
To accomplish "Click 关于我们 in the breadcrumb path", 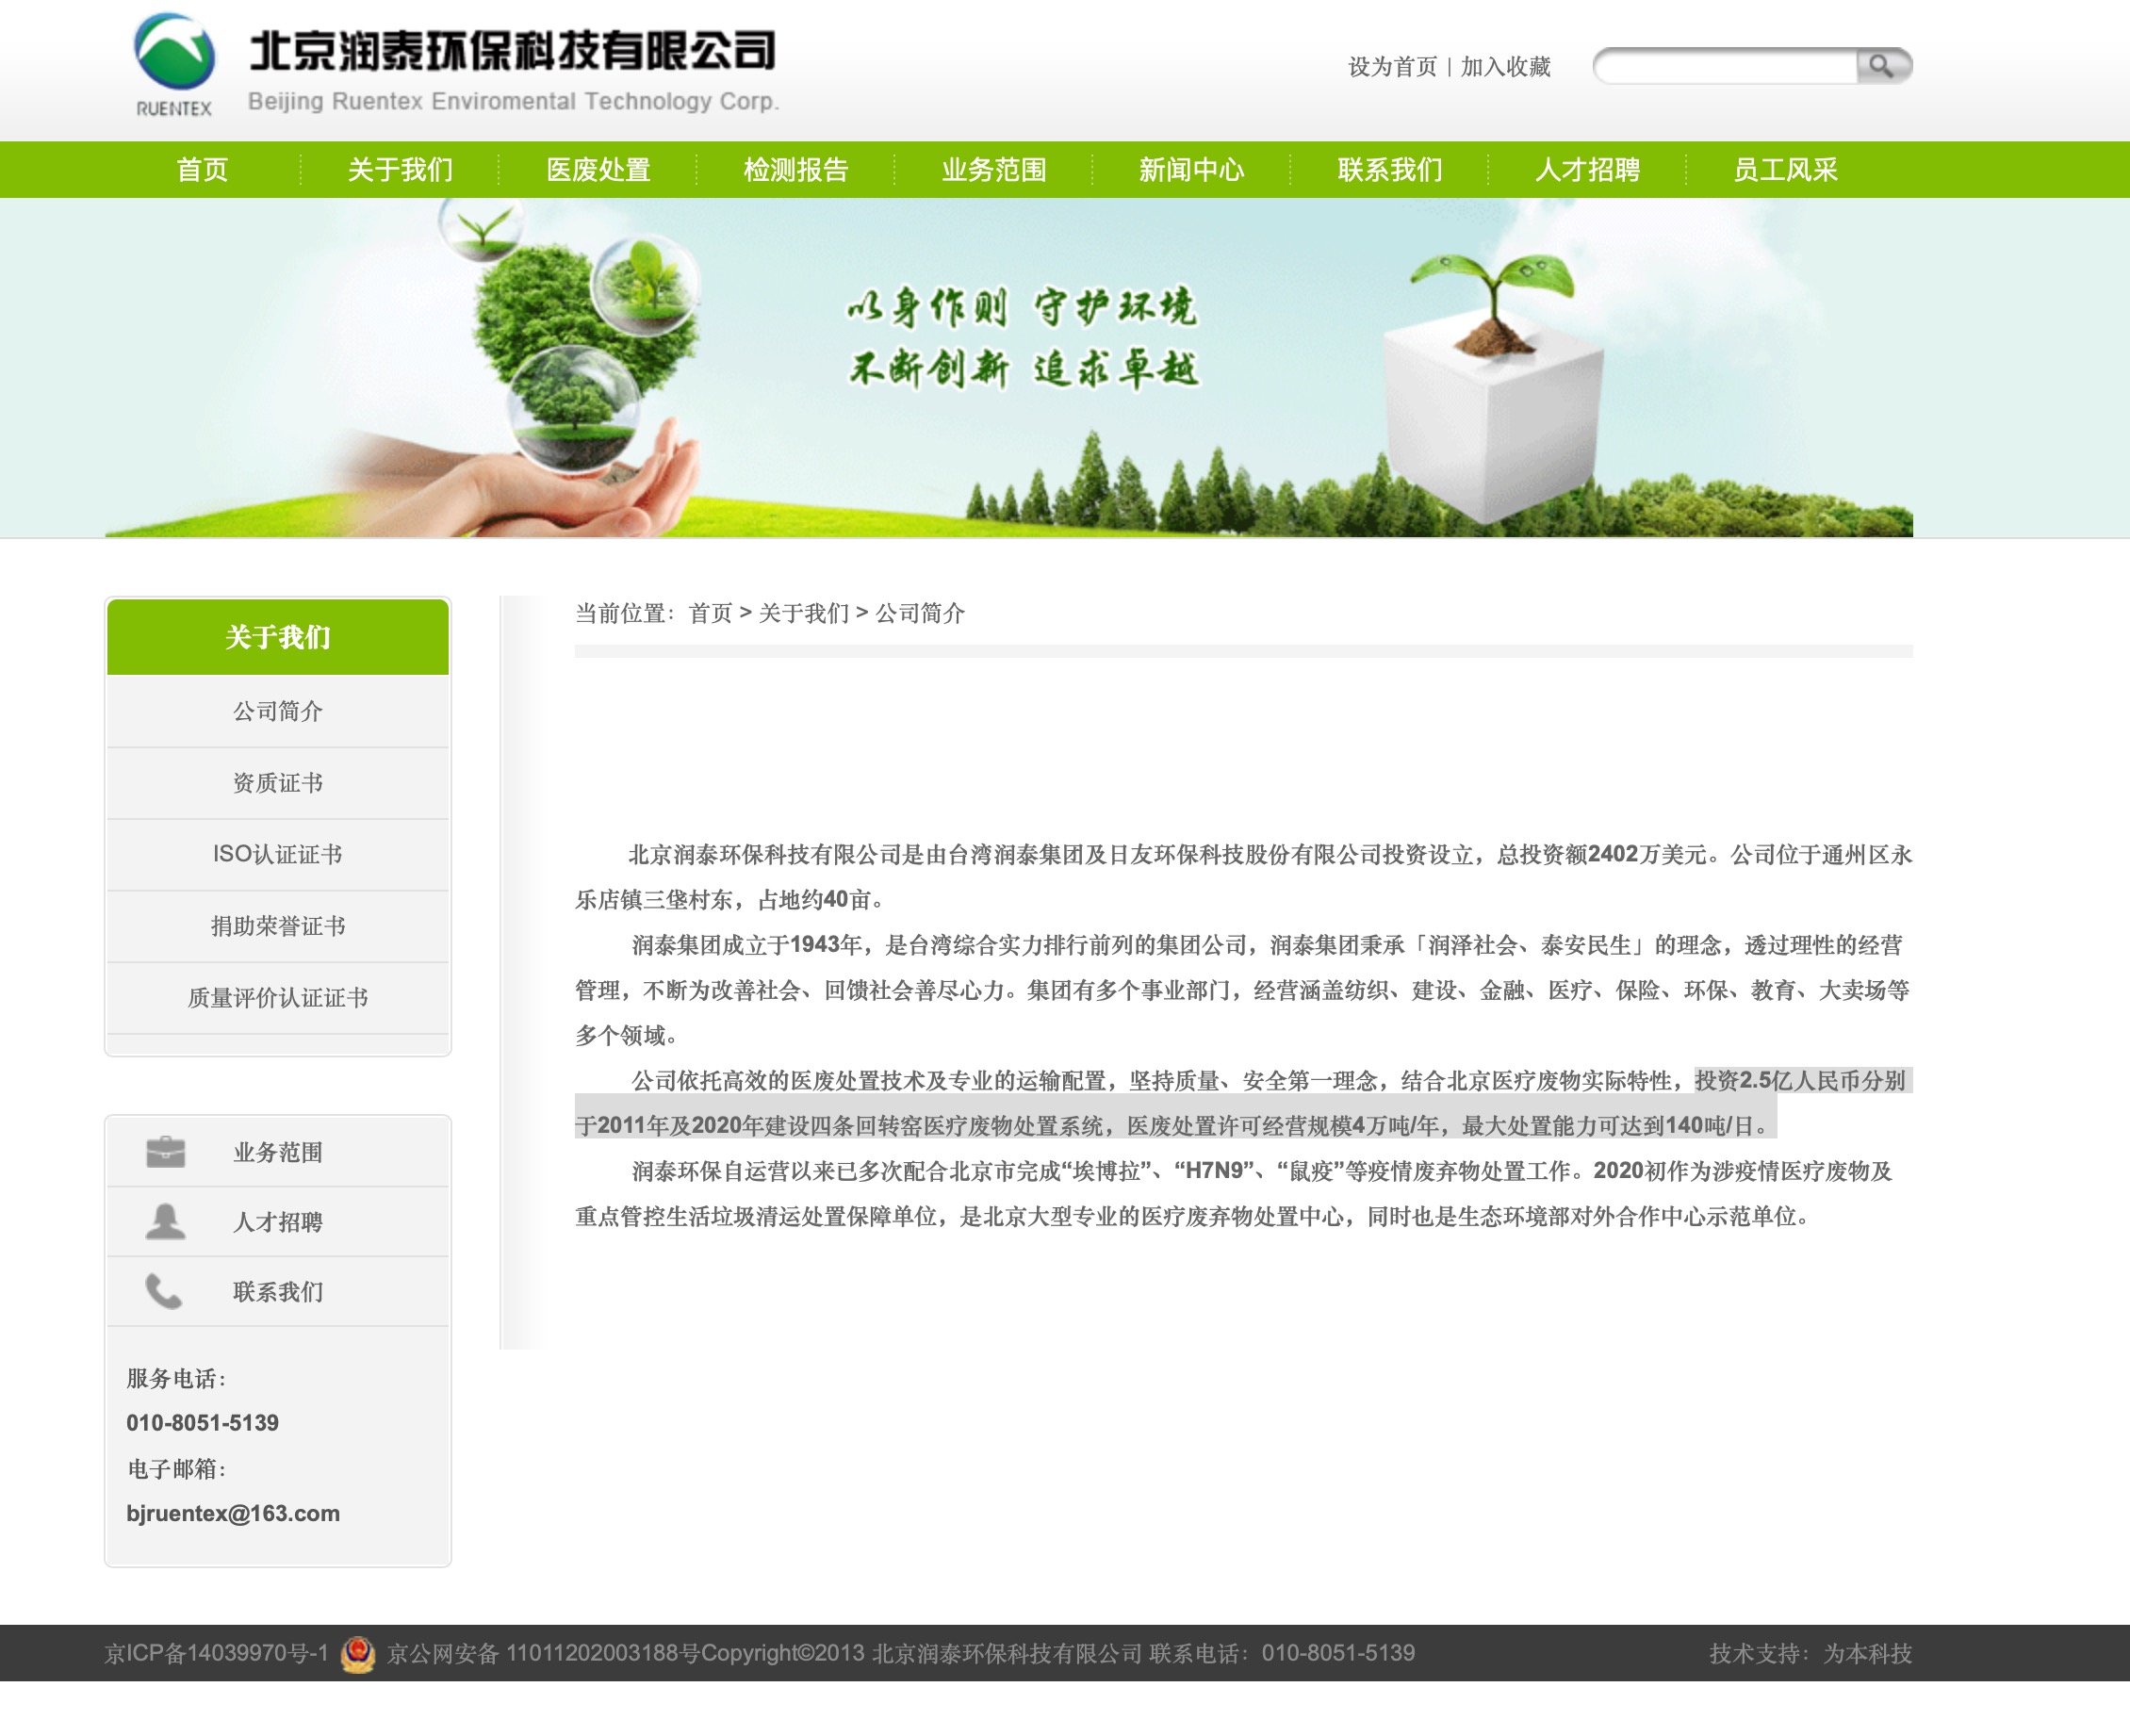I will [803, 613].
